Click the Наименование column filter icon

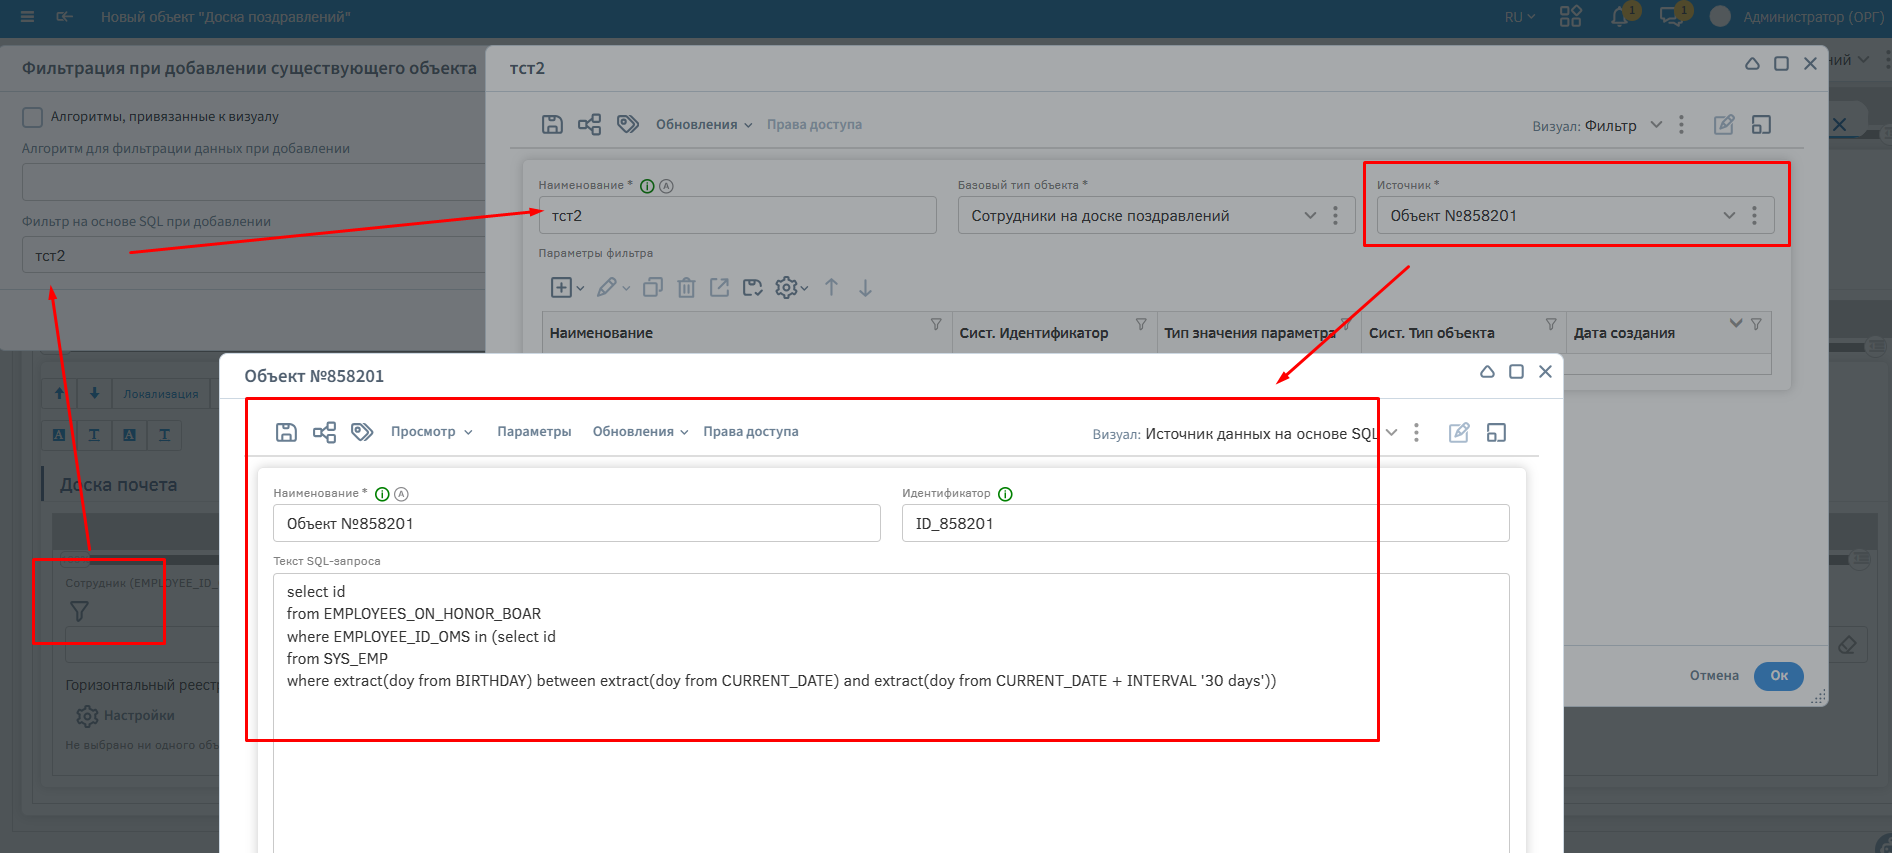[936, 325]
